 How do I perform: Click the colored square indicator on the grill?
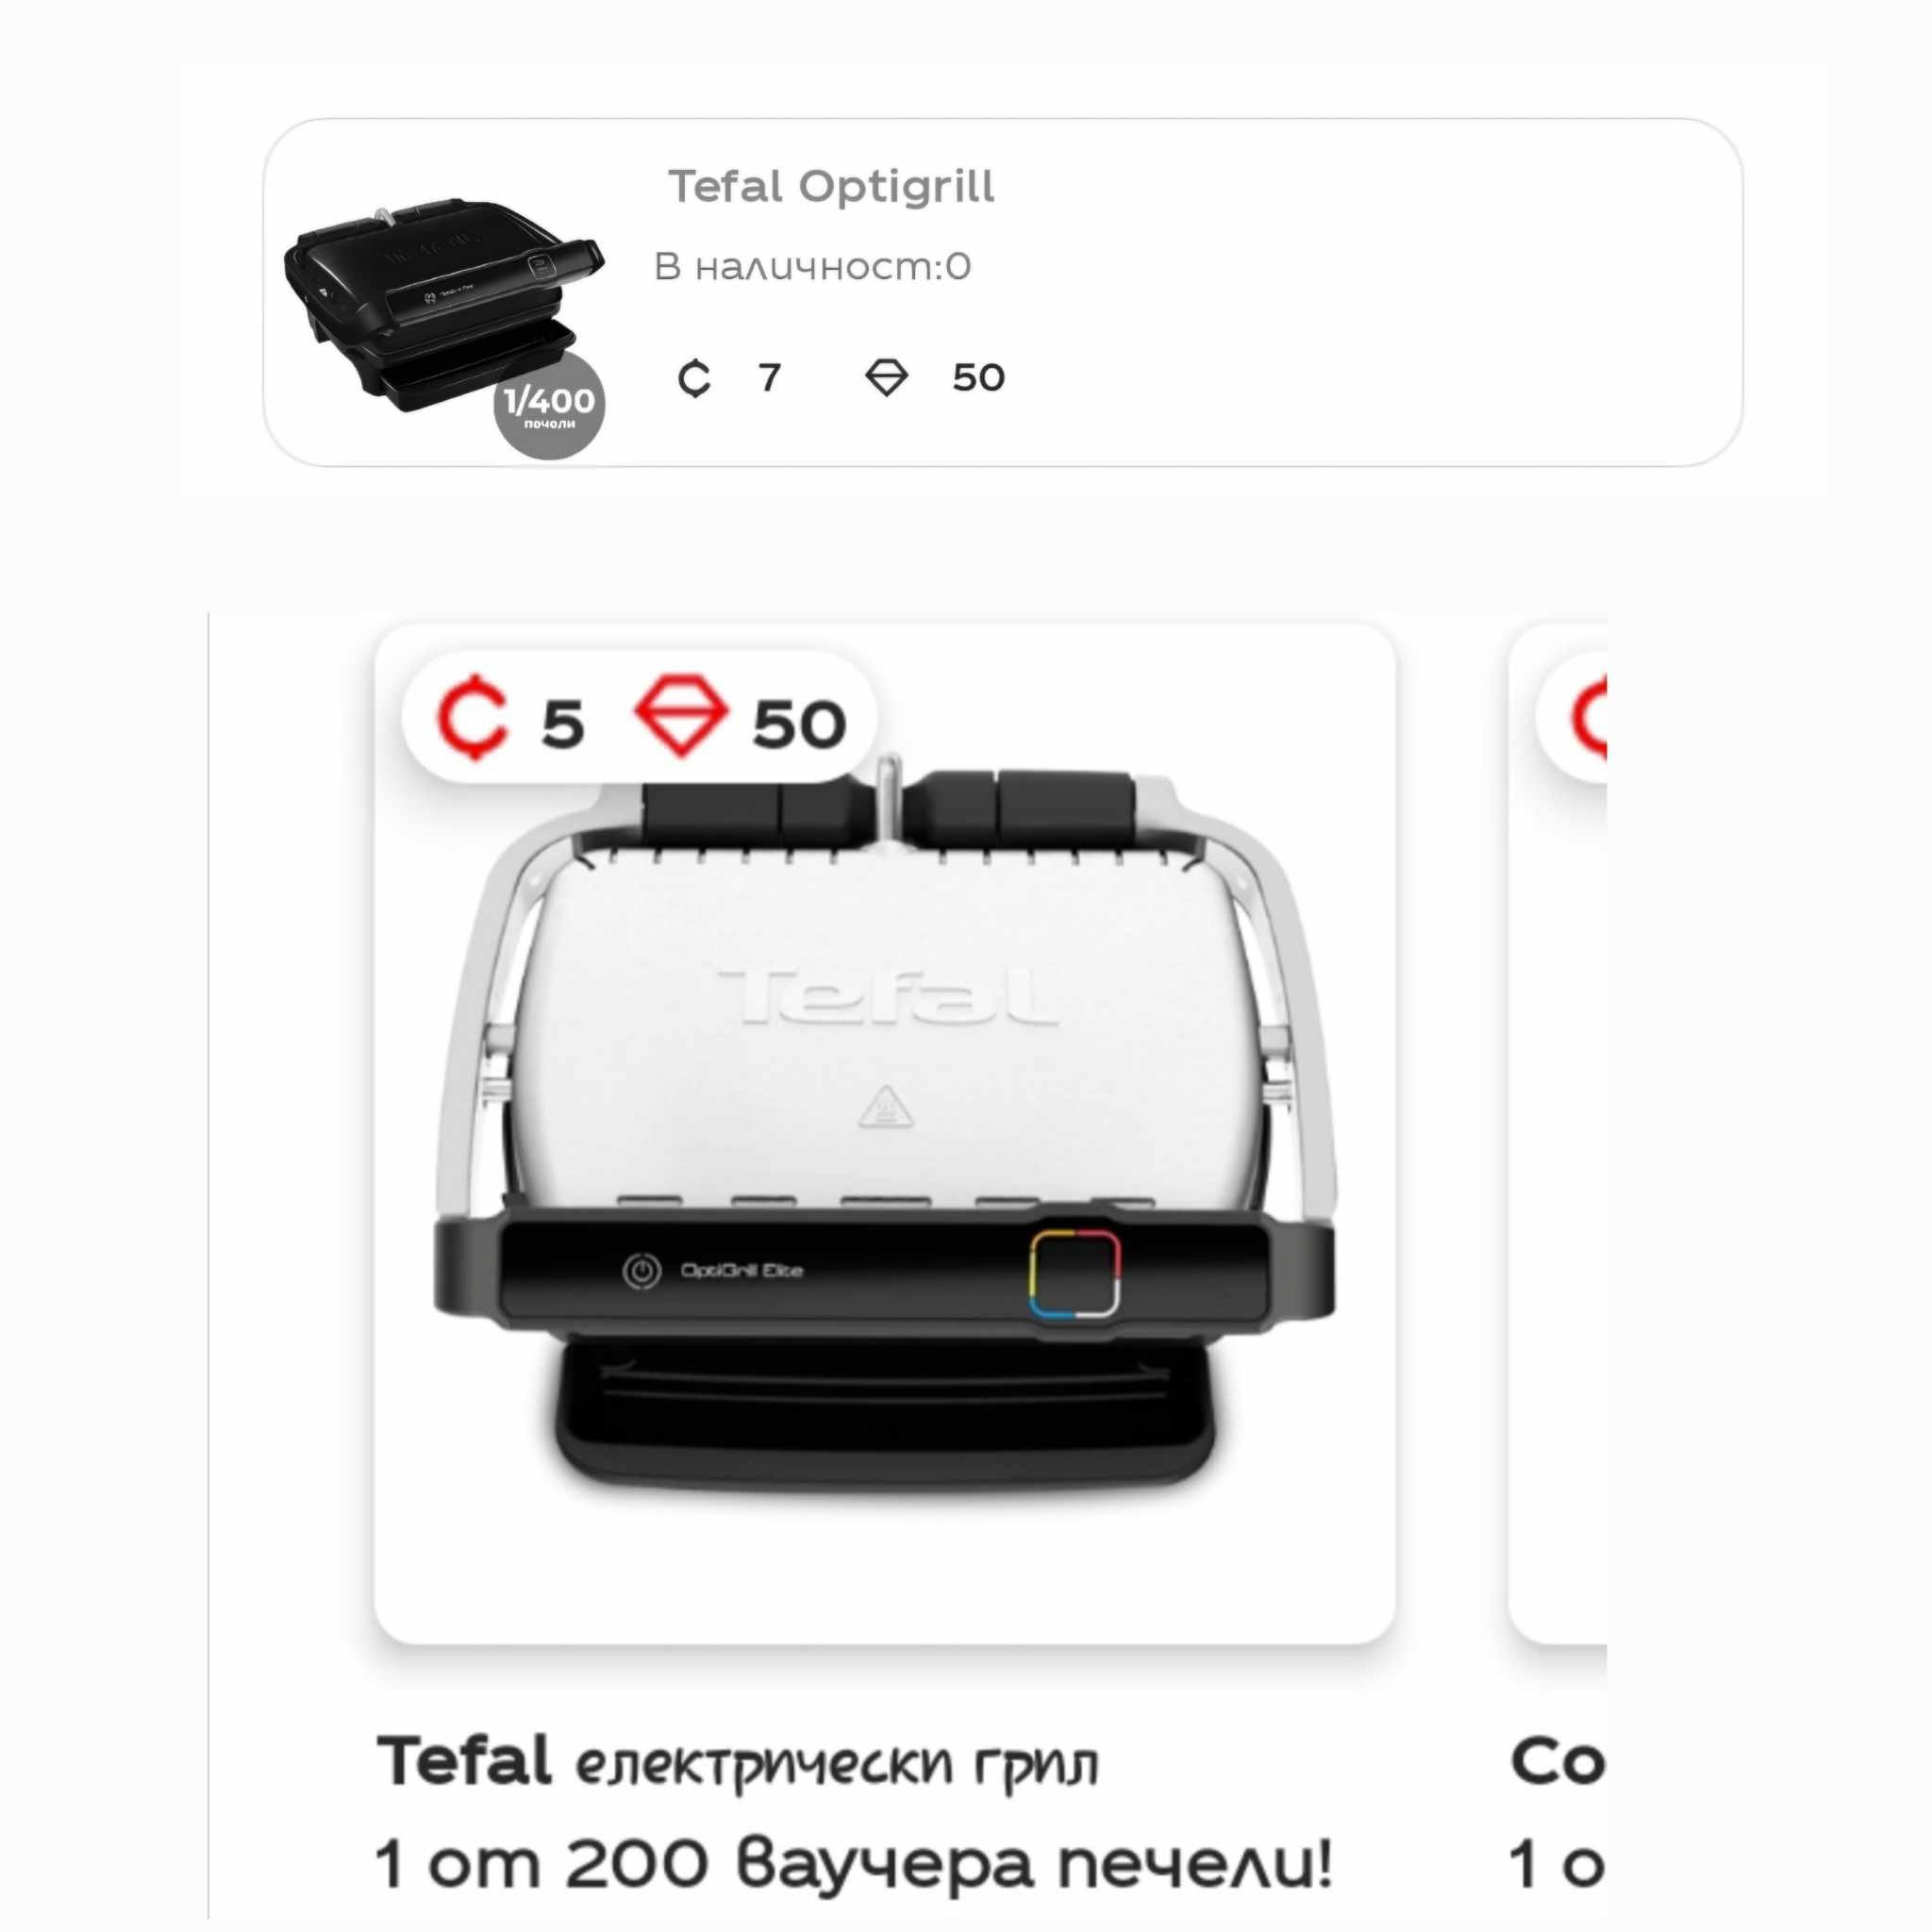click(1075, 1273)
